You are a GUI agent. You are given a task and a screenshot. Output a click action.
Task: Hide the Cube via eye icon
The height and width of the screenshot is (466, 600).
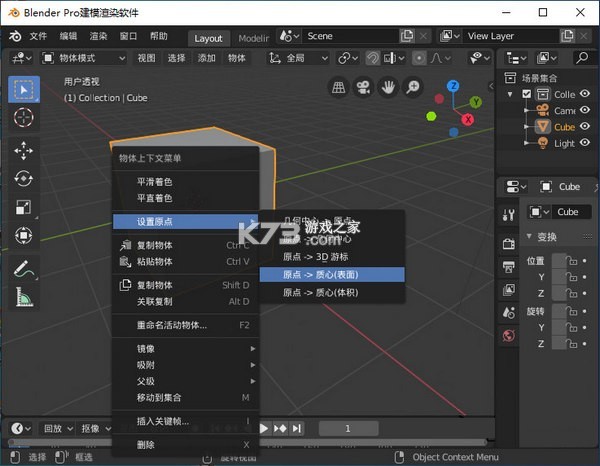click(585, 126)
